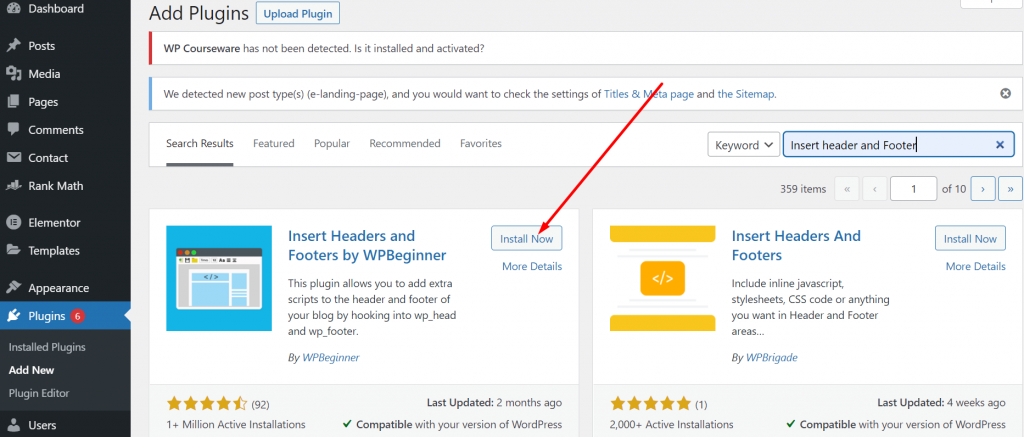Click the '359 items' count text
Screen dimensions: 1024x437
803,189
